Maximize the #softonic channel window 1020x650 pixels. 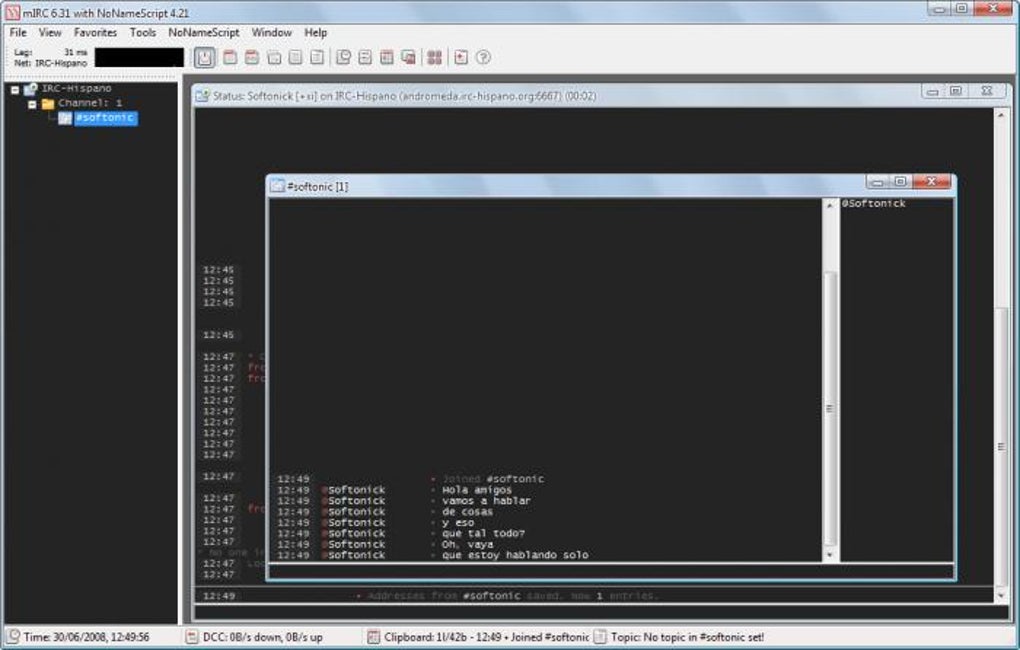(901, 182)
